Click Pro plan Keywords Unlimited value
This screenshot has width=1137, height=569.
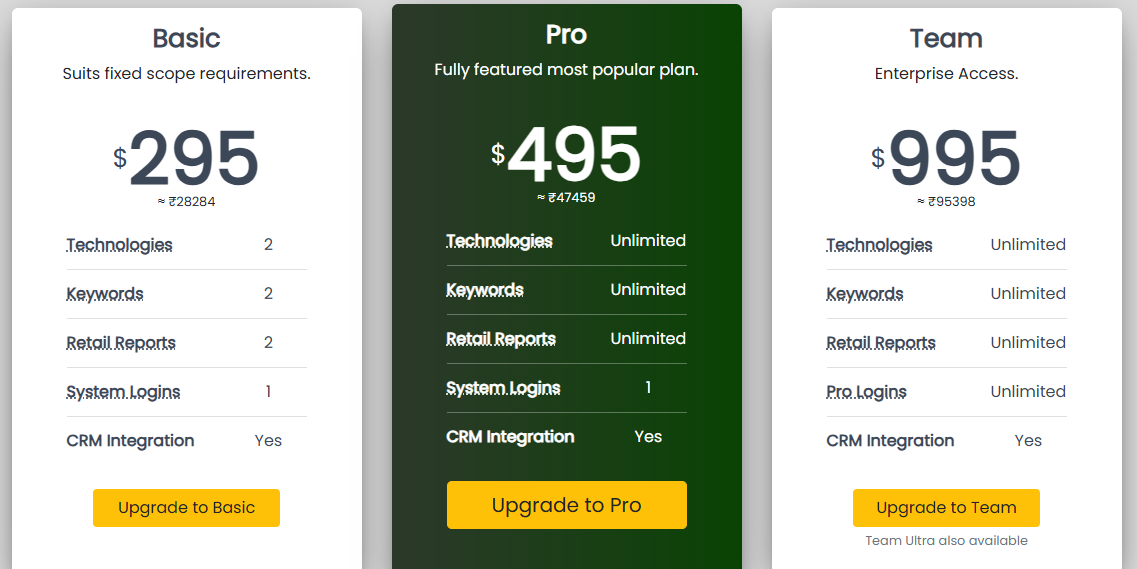pyautogui.click(x=648, y=290)
